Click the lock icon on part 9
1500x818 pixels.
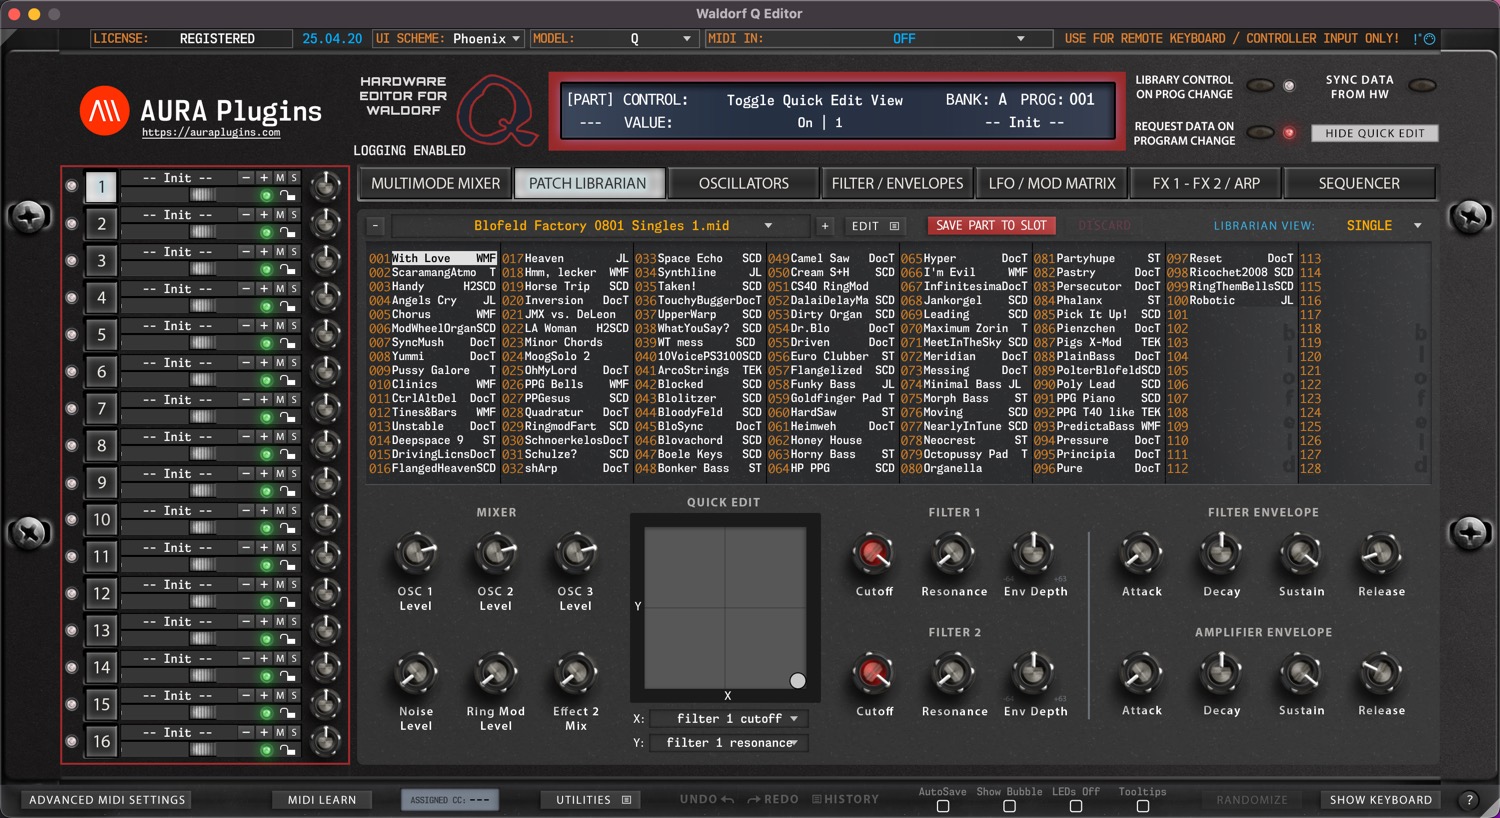[288, 492]
